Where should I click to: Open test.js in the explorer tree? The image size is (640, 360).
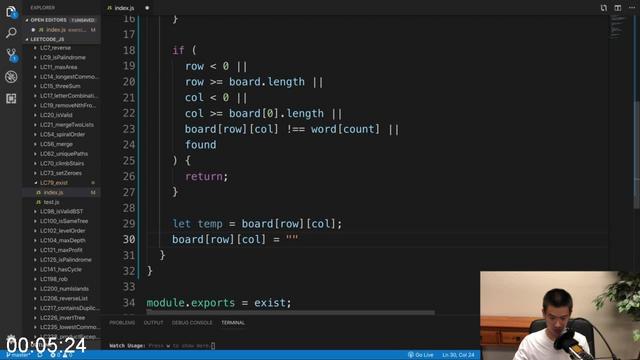pos(51,202)
